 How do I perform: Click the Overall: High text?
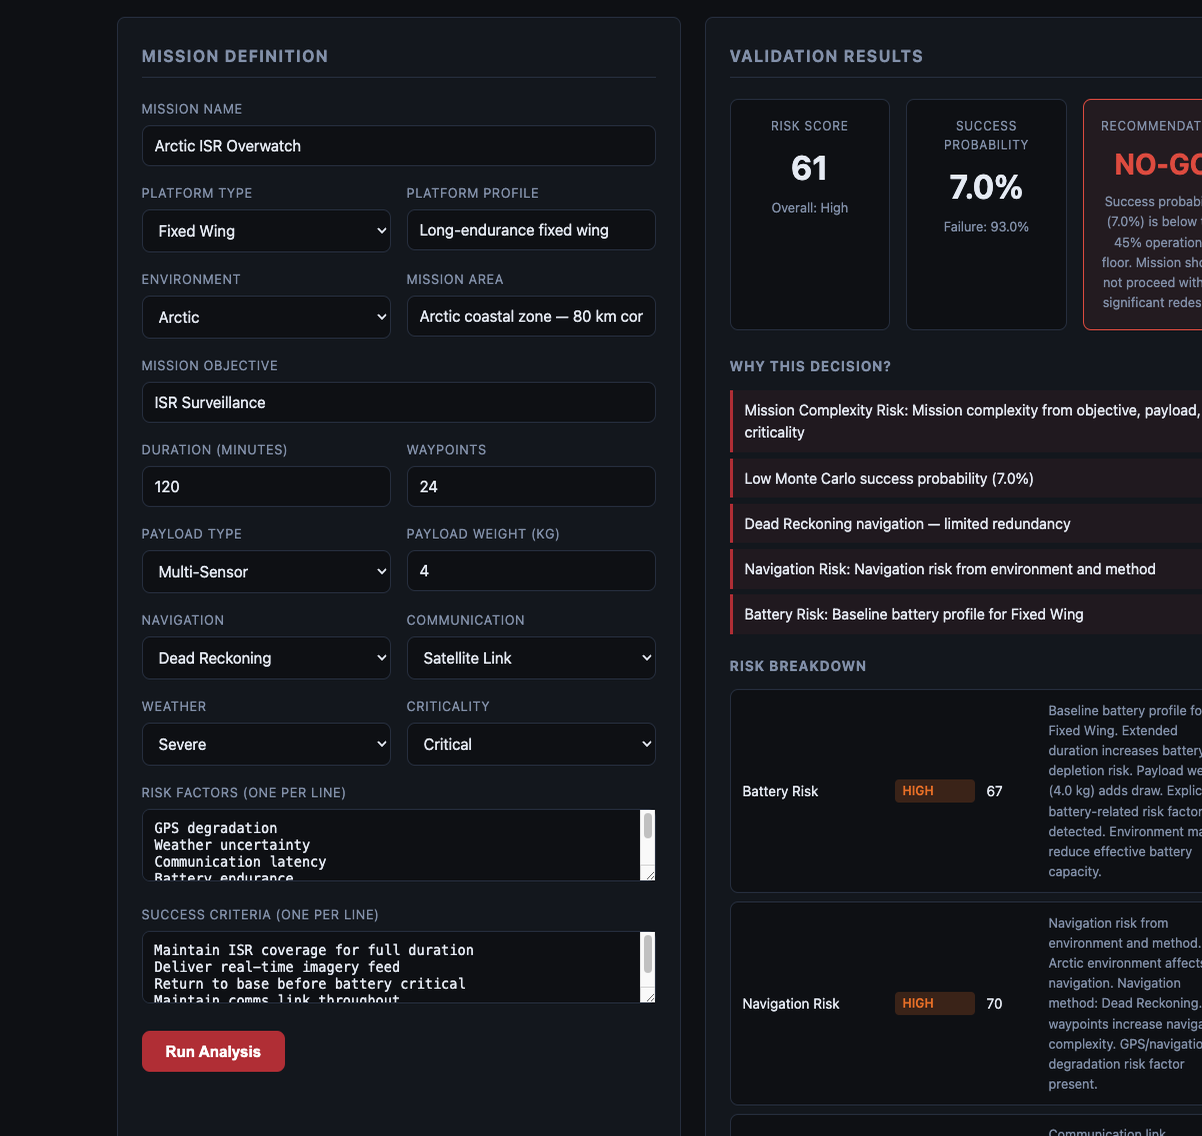pos(810,208)
